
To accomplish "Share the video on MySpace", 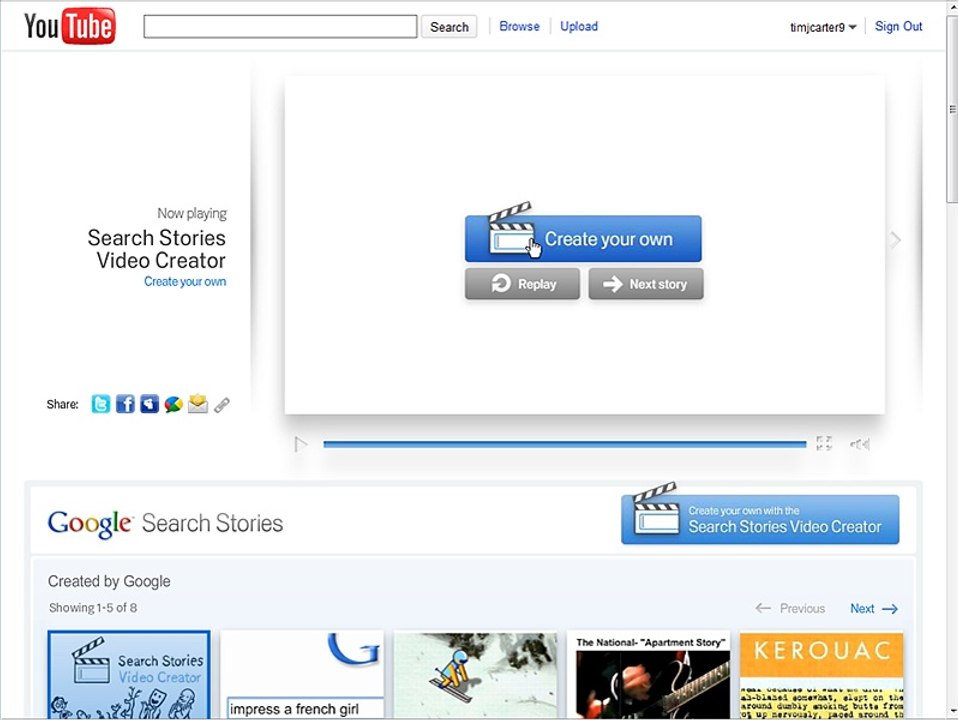I will coord(149,404).
